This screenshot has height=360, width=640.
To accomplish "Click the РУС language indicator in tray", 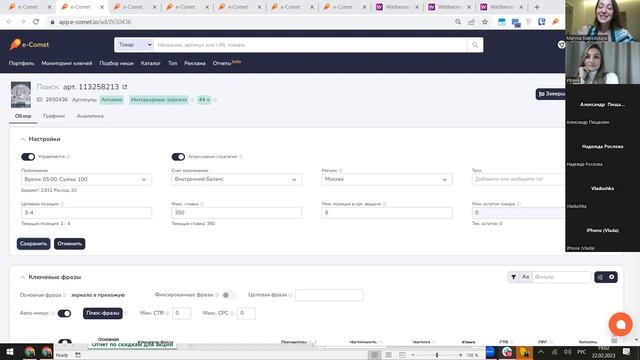I will [x=581, y=352].
